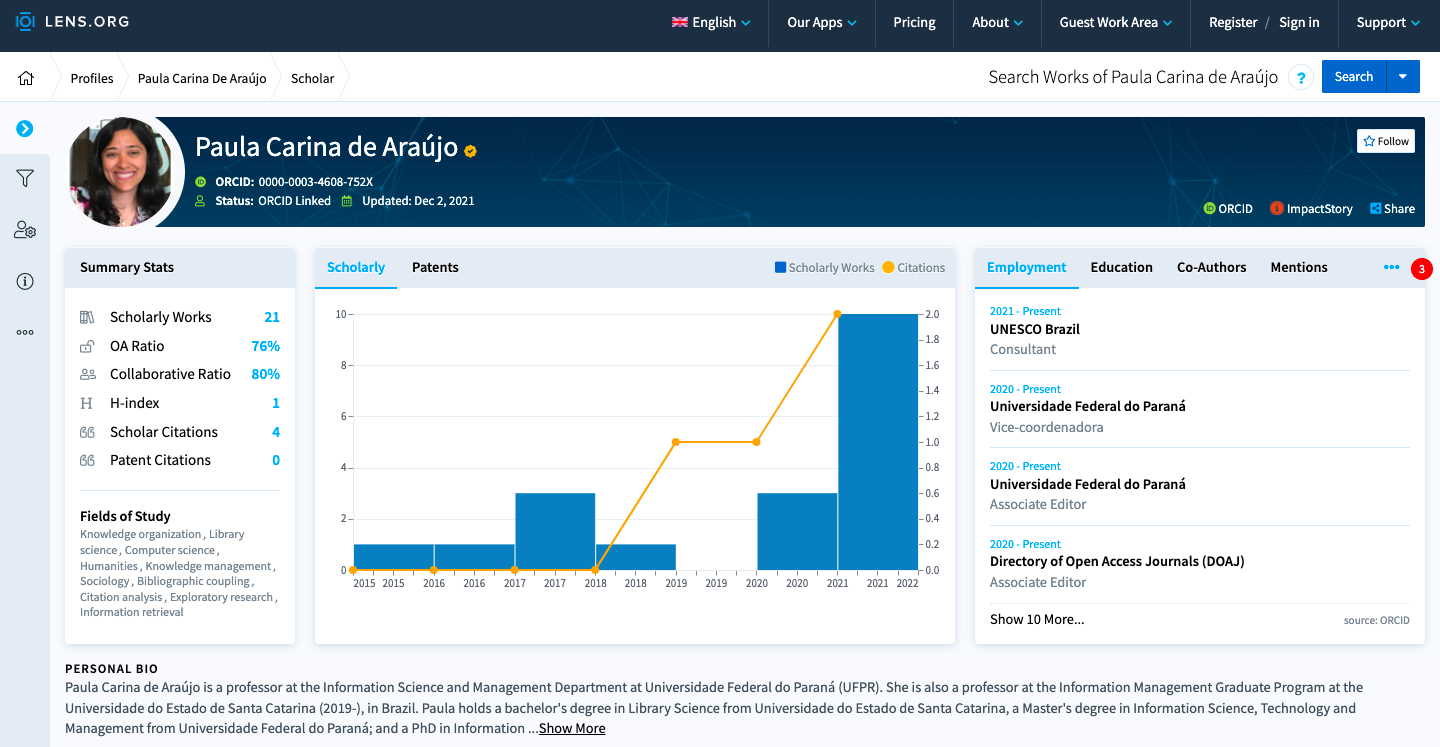1440x747 pixels.
Task: Click the Scholar Citations quote icon
Action: pos(88,432)
